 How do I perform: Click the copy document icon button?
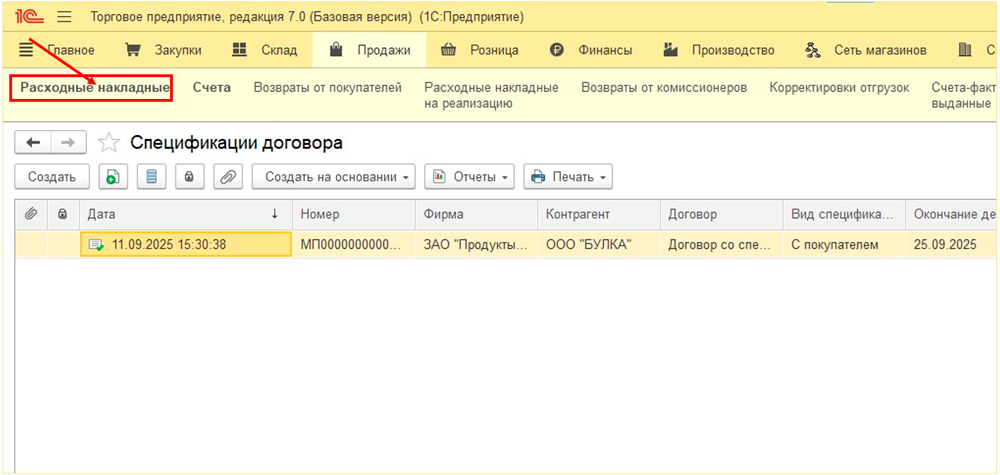pyautogui.click(x=112, y=177)
